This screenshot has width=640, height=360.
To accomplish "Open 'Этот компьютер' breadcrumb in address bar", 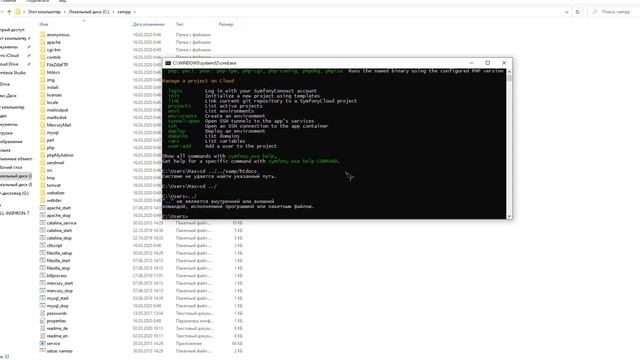I will click(x=44, y=12).
